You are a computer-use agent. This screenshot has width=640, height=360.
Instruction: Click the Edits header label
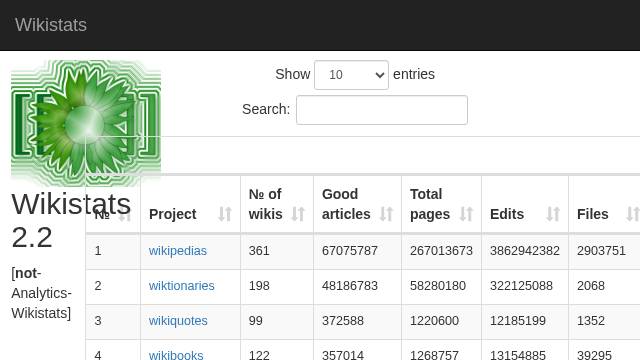pos(507,214)
